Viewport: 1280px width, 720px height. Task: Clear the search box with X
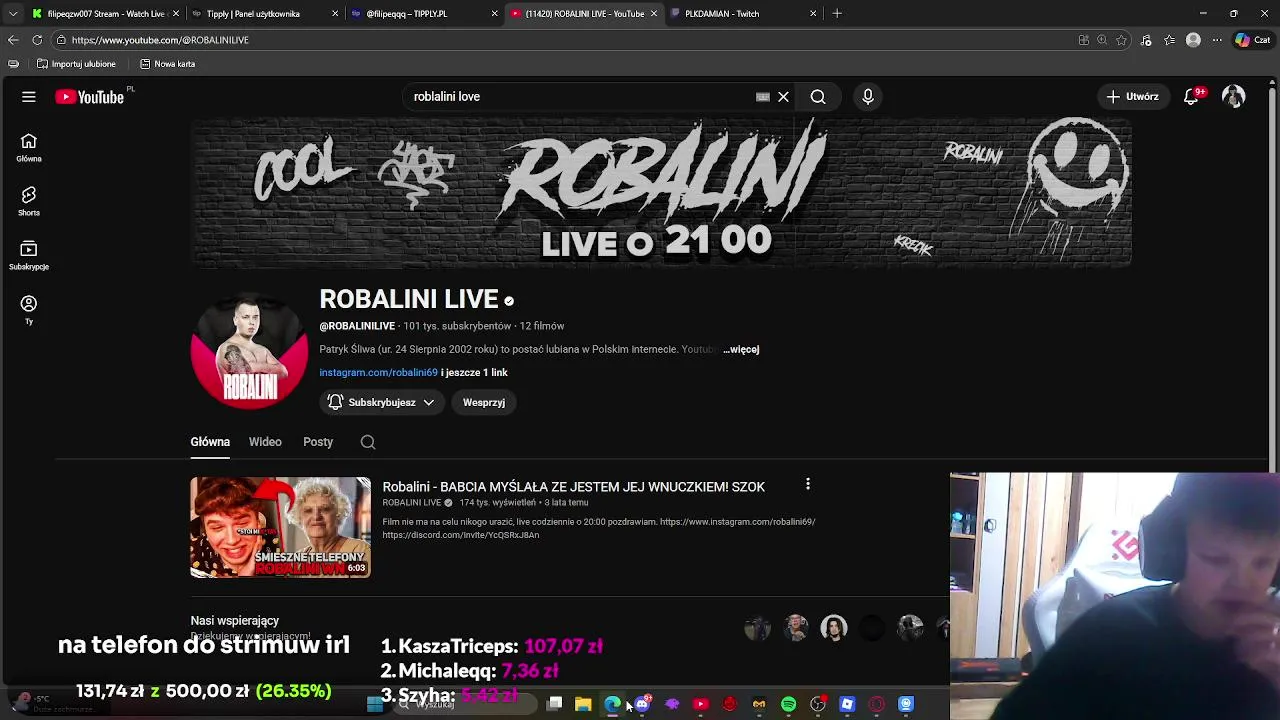click(x=783, y=97)
